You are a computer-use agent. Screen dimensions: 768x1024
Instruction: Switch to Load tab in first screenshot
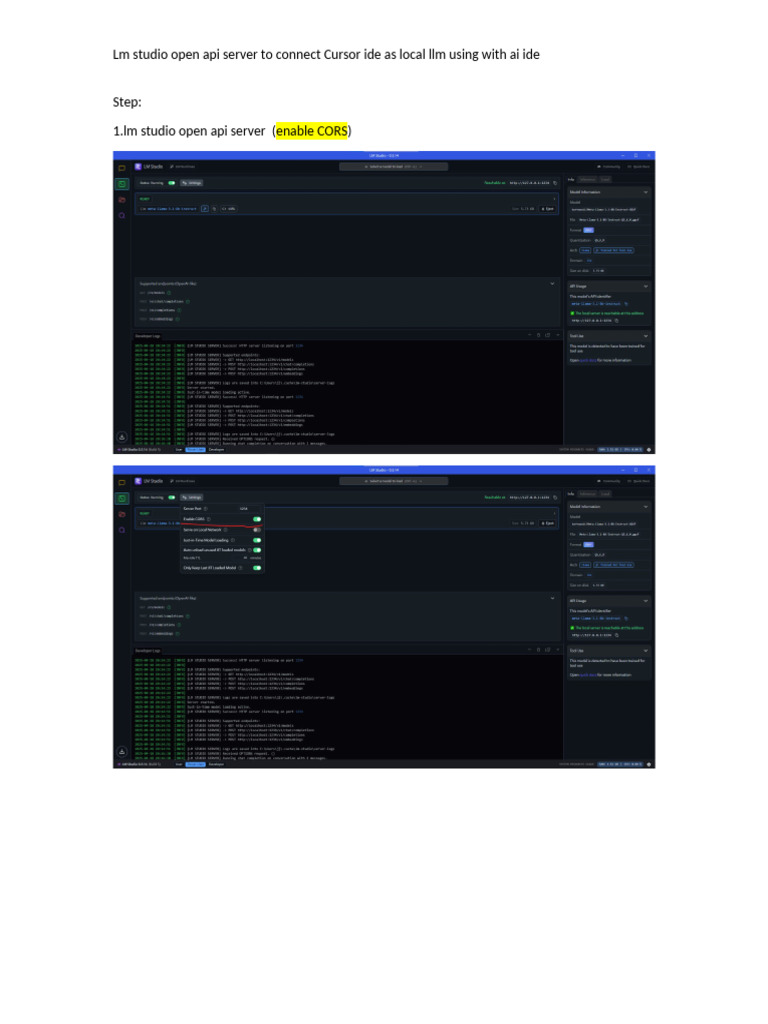[605, 180]
